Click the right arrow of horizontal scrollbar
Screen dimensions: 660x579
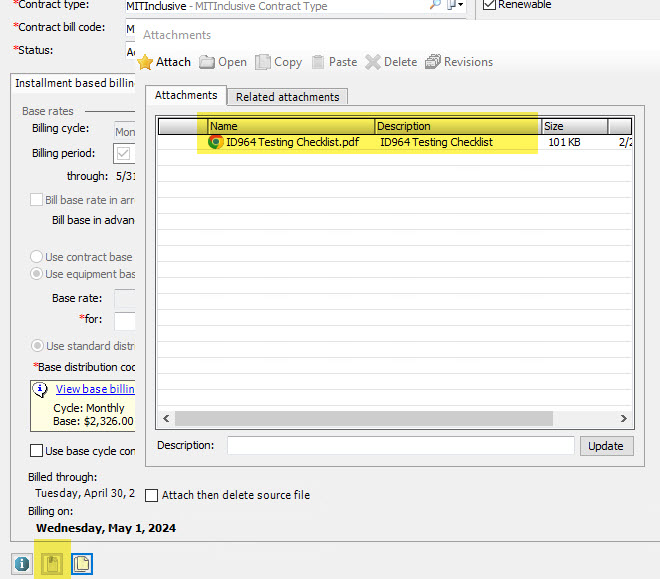click(x=624, y=419)
